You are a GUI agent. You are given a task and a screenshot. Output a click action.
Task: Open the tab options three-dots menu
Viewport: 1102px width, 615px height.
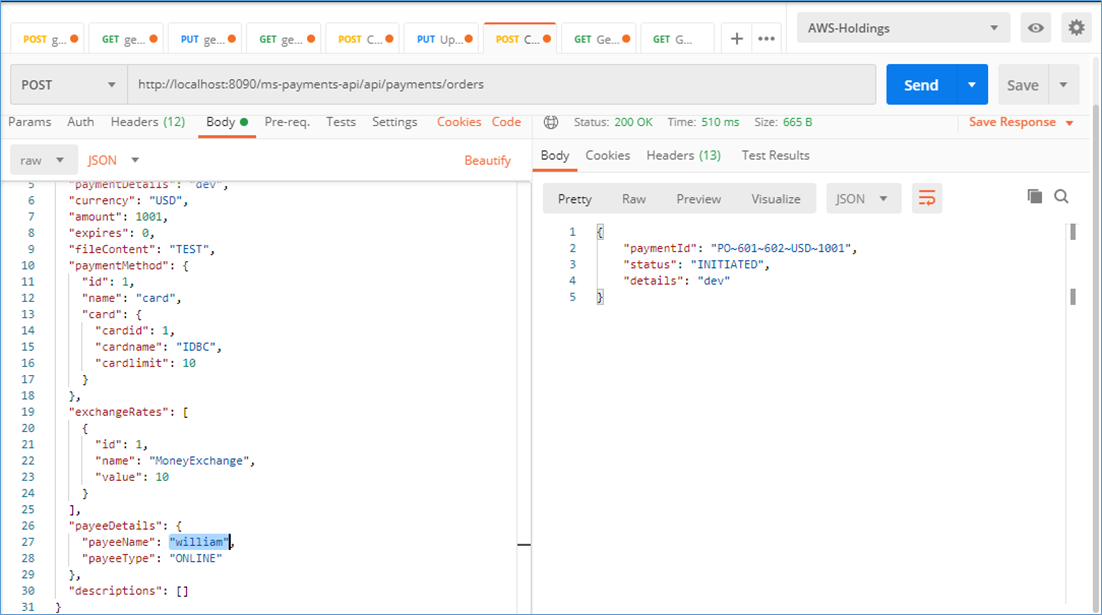[767, 39]
